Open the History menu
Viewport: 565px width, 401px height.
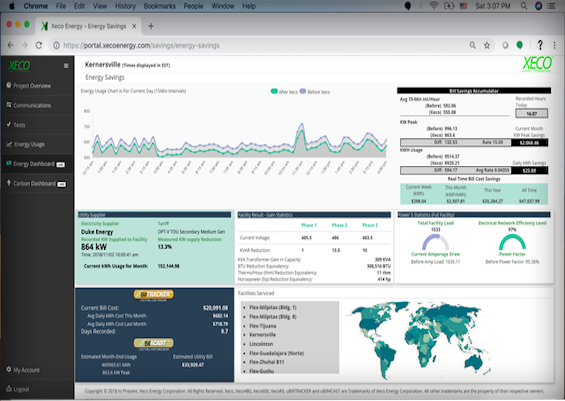125,6
